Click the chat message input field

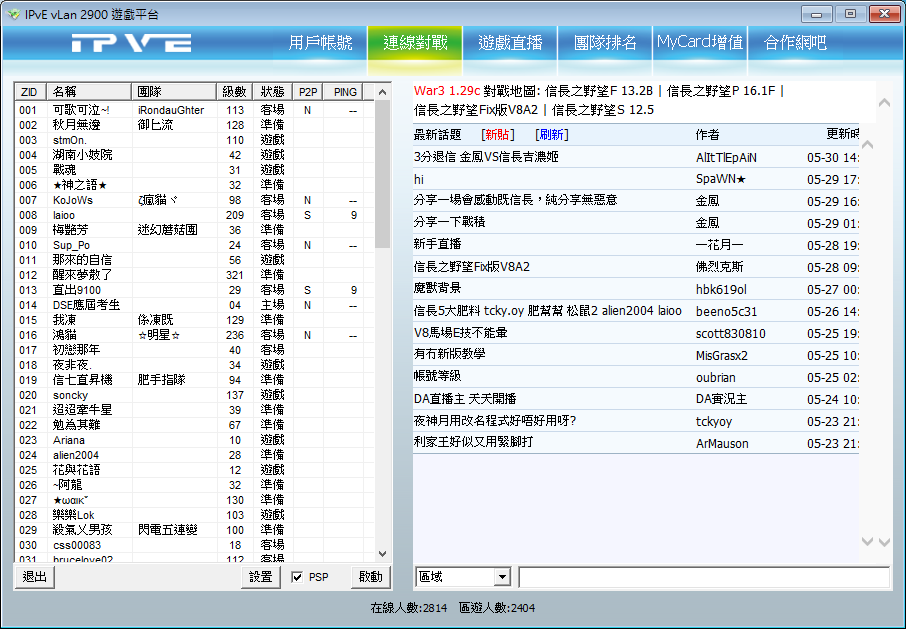[703, 577]
